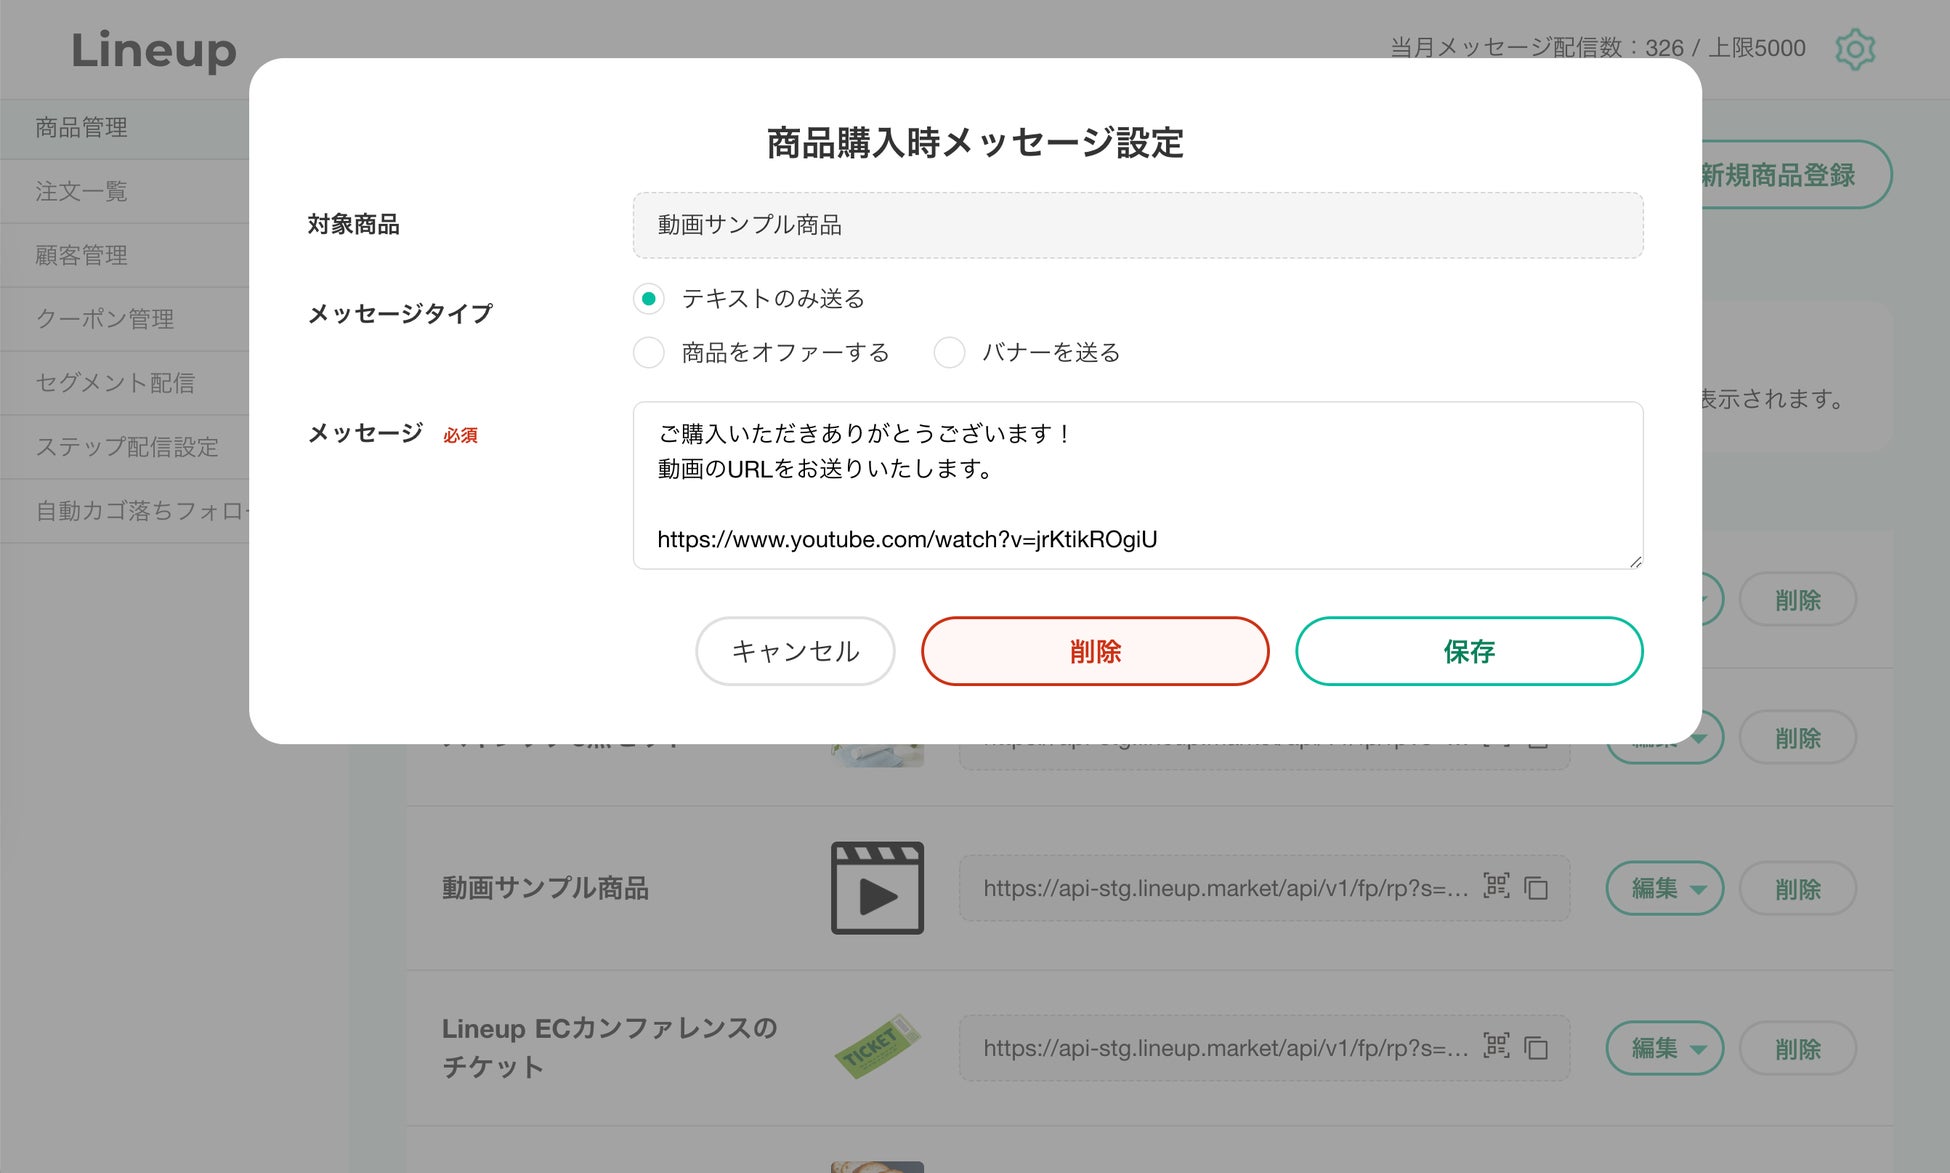Select テキストのみ送る radio option
This screenshot has height=1173, width=1950.
(649, 299)
